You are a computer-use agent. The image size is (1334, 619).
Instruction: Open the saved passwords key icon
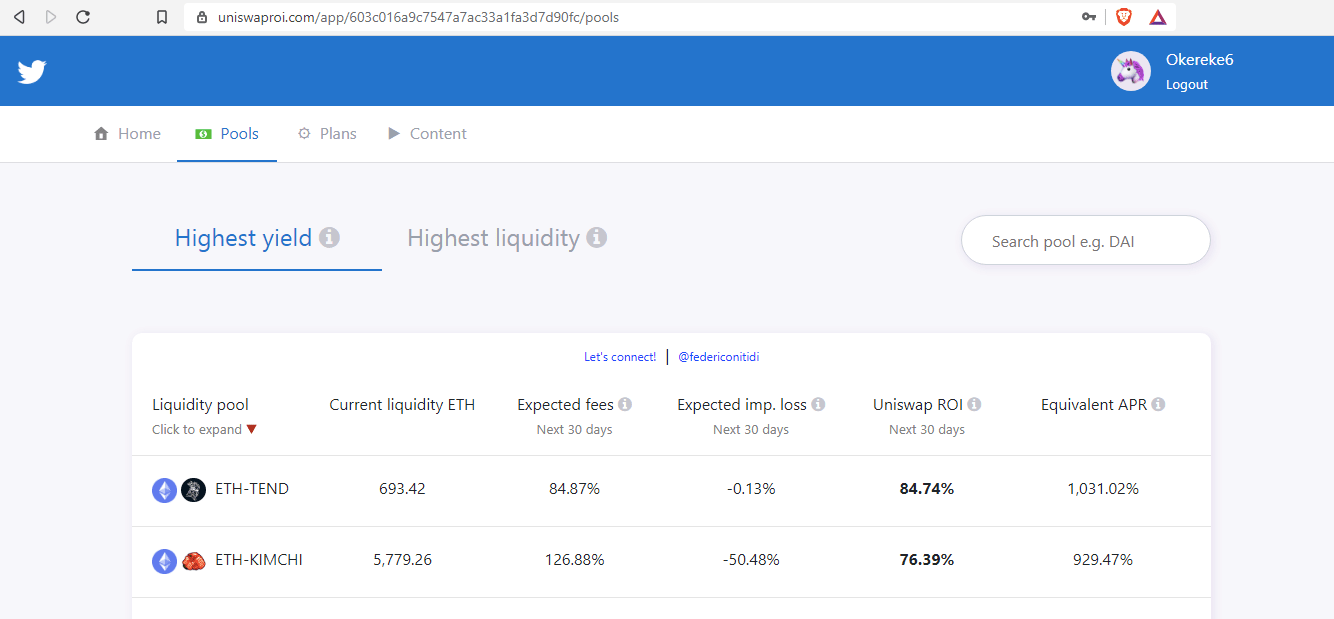pyautogui.click(x=1089, y=17)
